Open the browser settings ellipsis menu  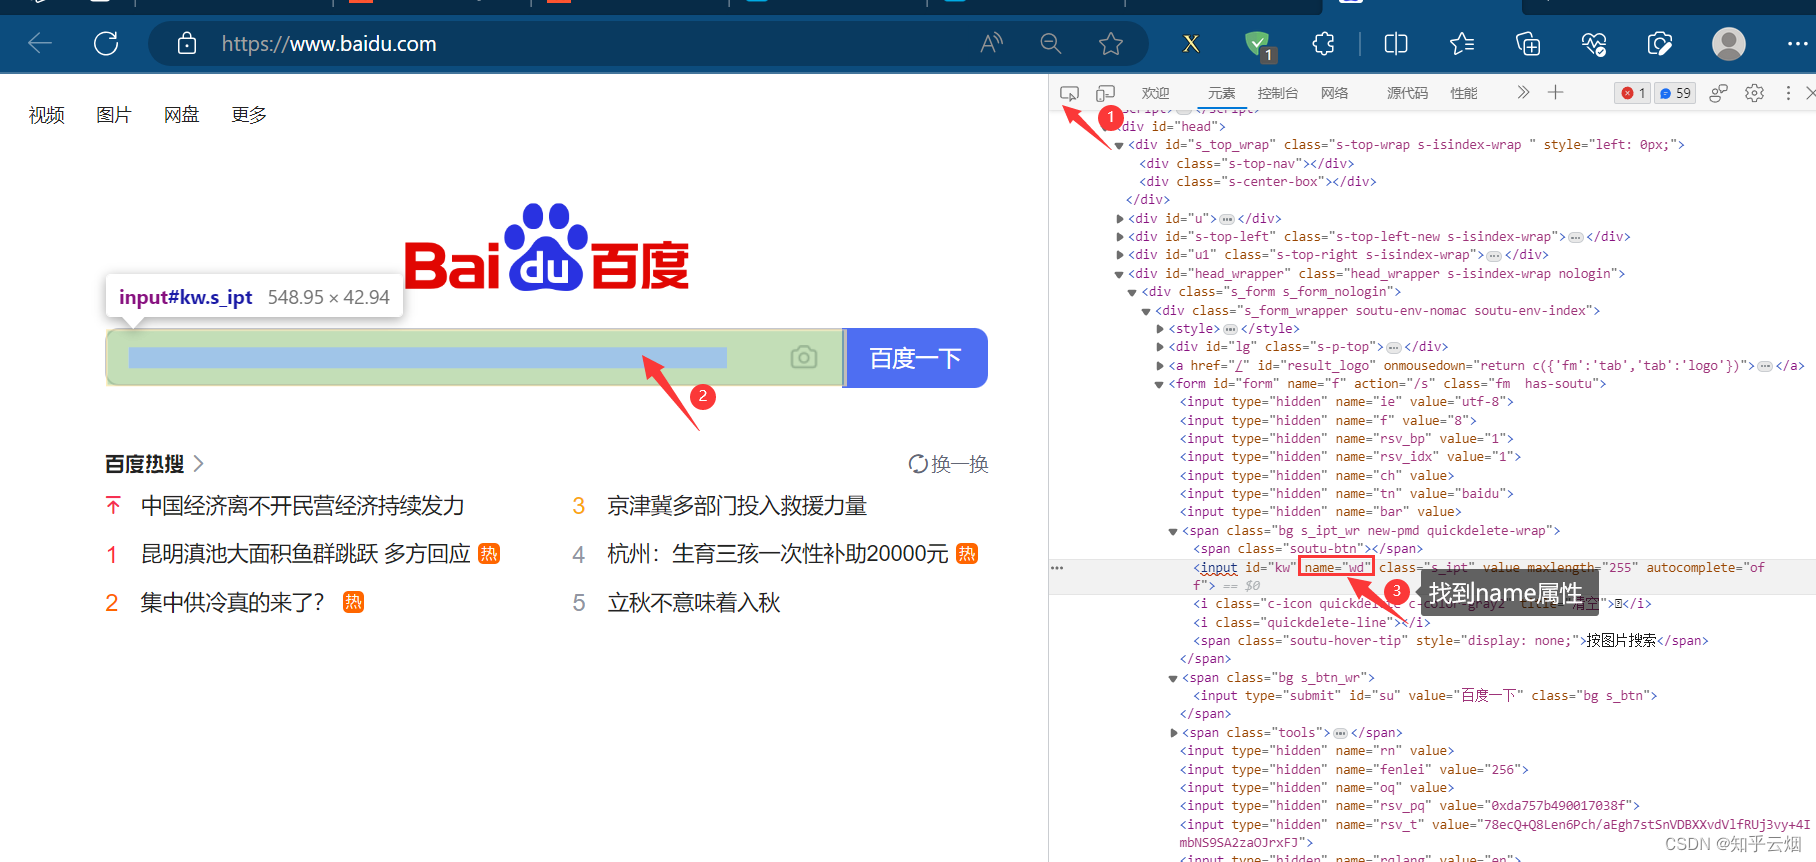tap(1797, 43)
